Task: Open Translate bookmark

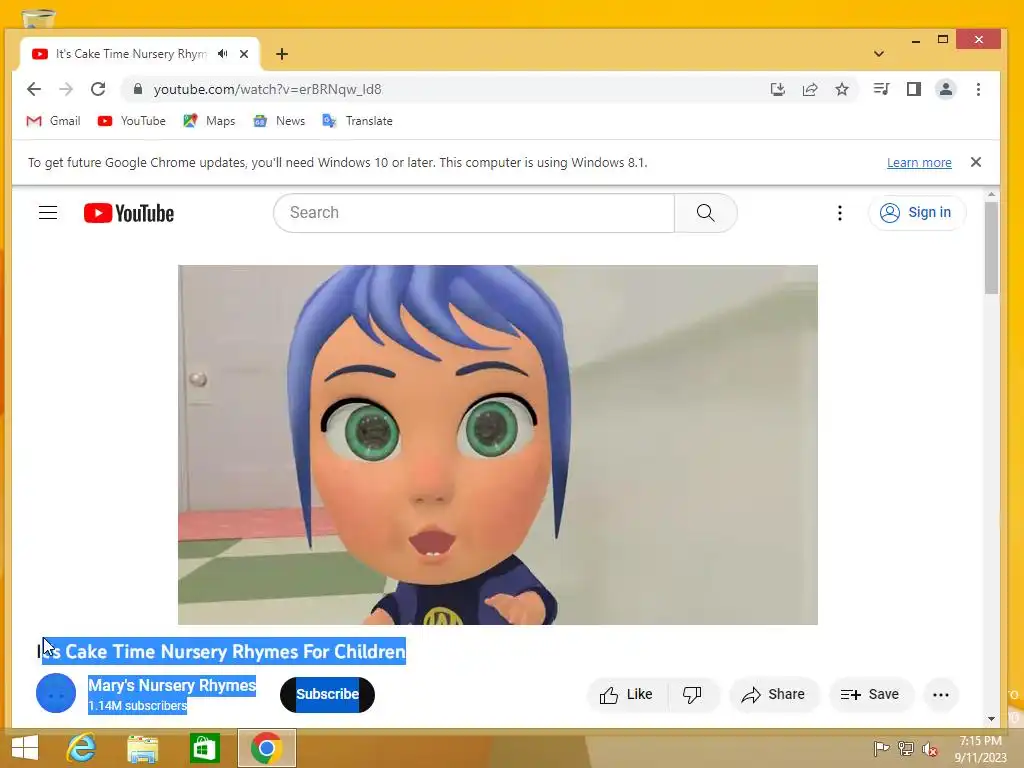Action: click(x=357, y=121)
